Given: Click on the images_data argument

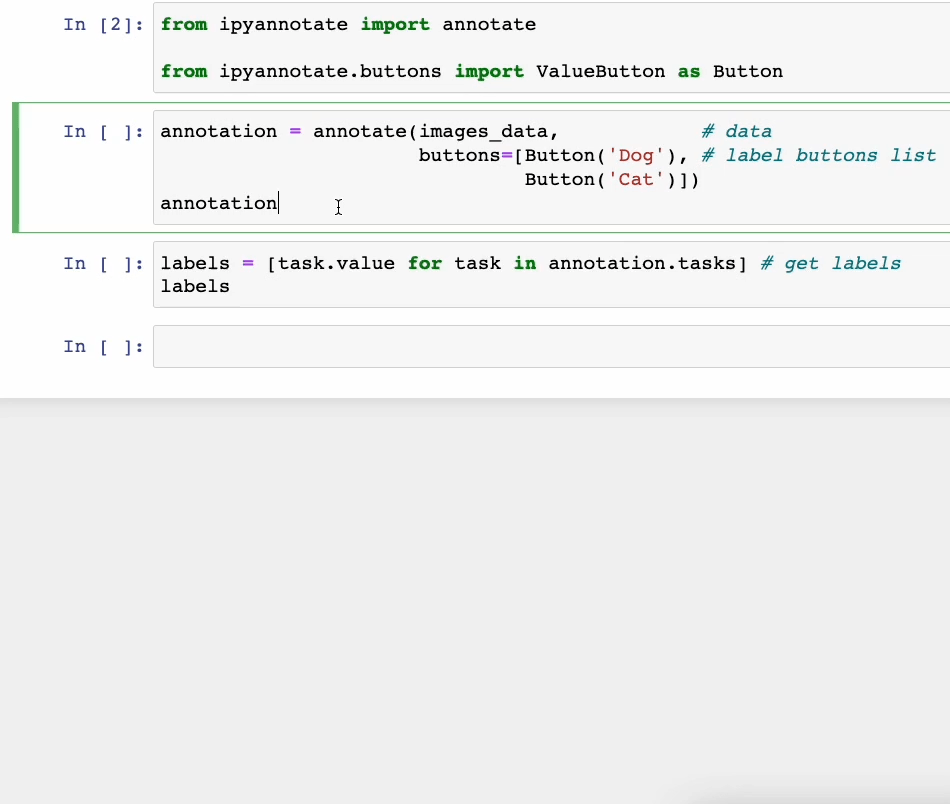Looking at the screenshot, I should [x=483, y=131].
